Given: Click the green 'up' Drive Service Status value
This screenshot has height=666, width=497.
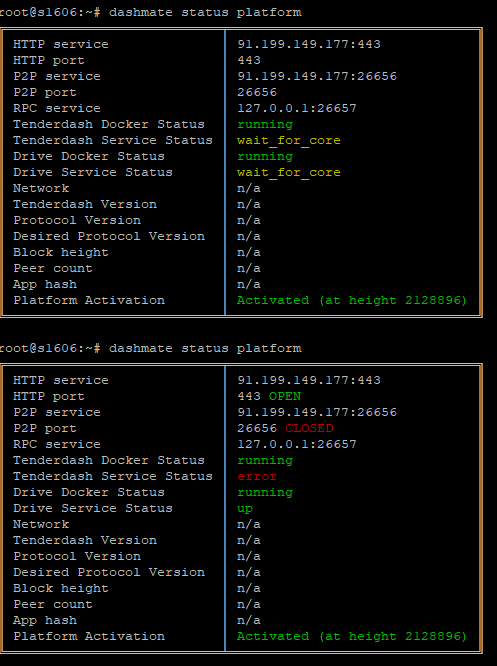Looking at the screenshot, I should coord(245,508).
